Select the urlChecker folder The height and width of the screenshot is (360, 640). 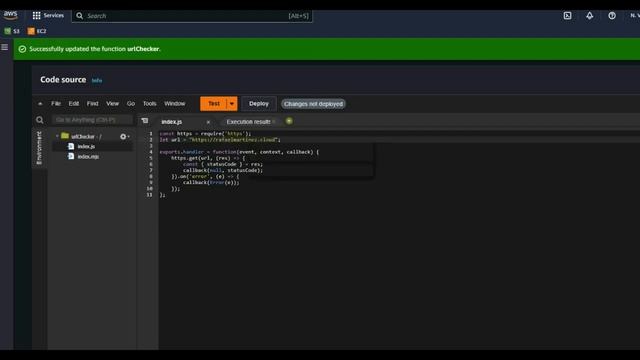pos(82,136)
